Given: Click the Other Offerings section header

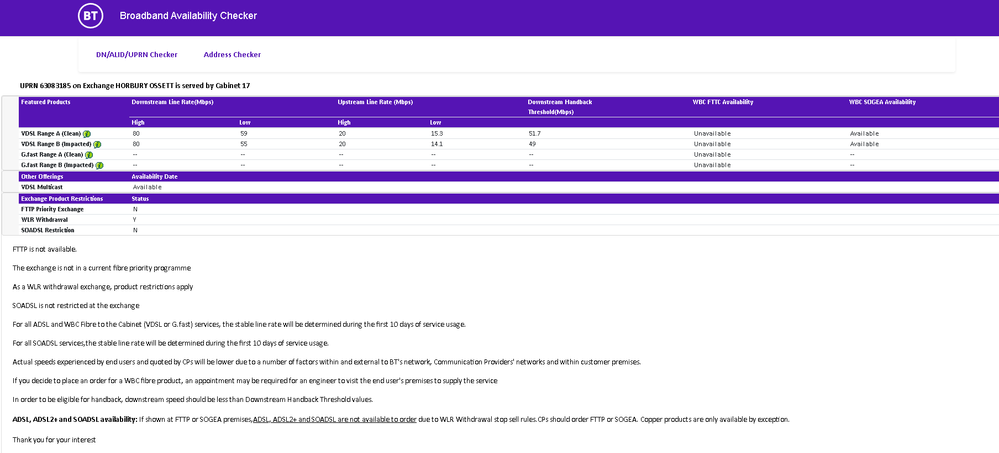Looking at the screenshot, I should [42, 176].
